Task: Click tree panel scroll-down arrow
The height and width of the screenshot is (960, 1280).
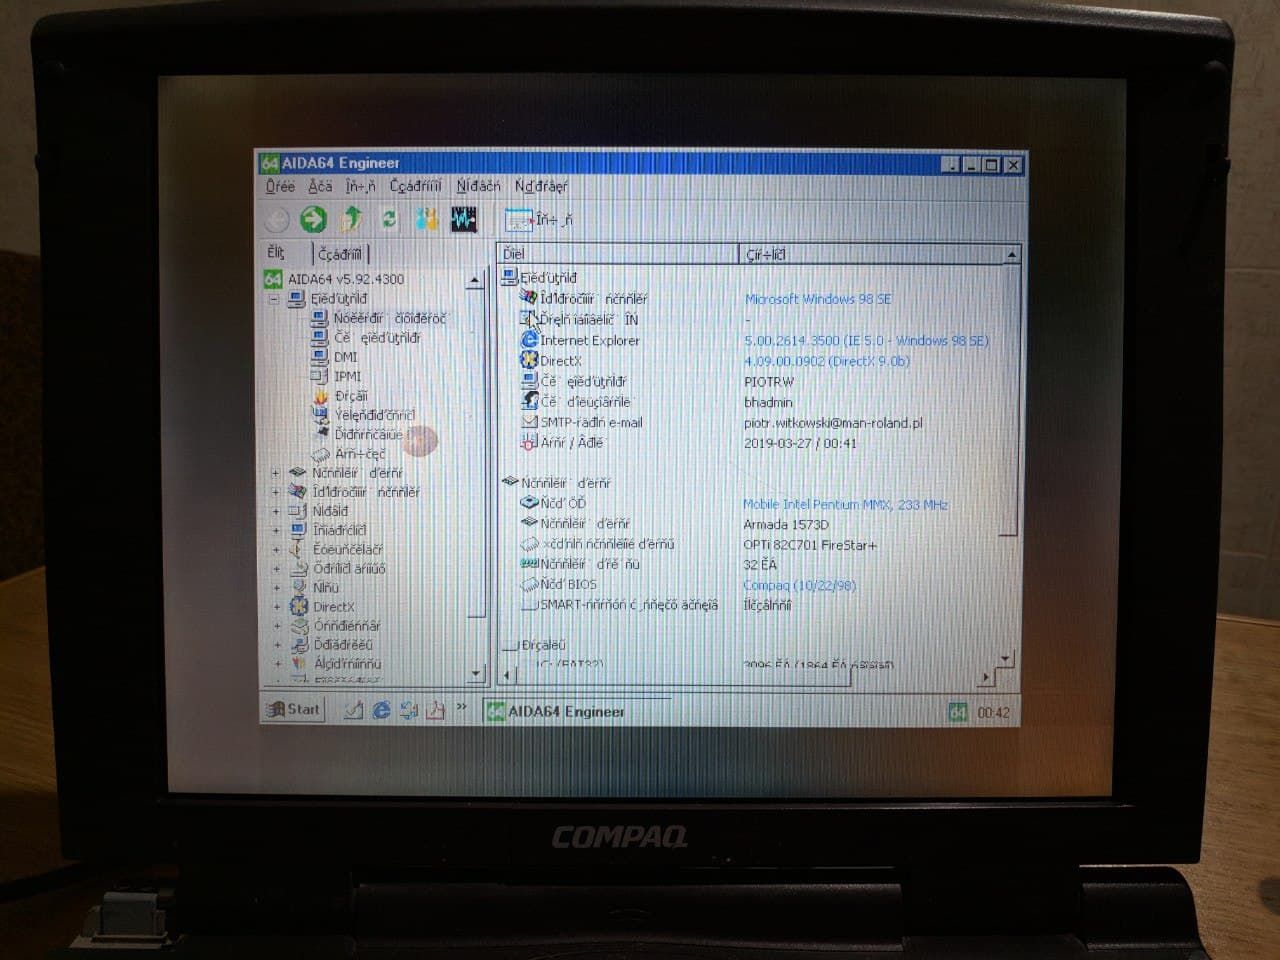Action: pos(476,674)
